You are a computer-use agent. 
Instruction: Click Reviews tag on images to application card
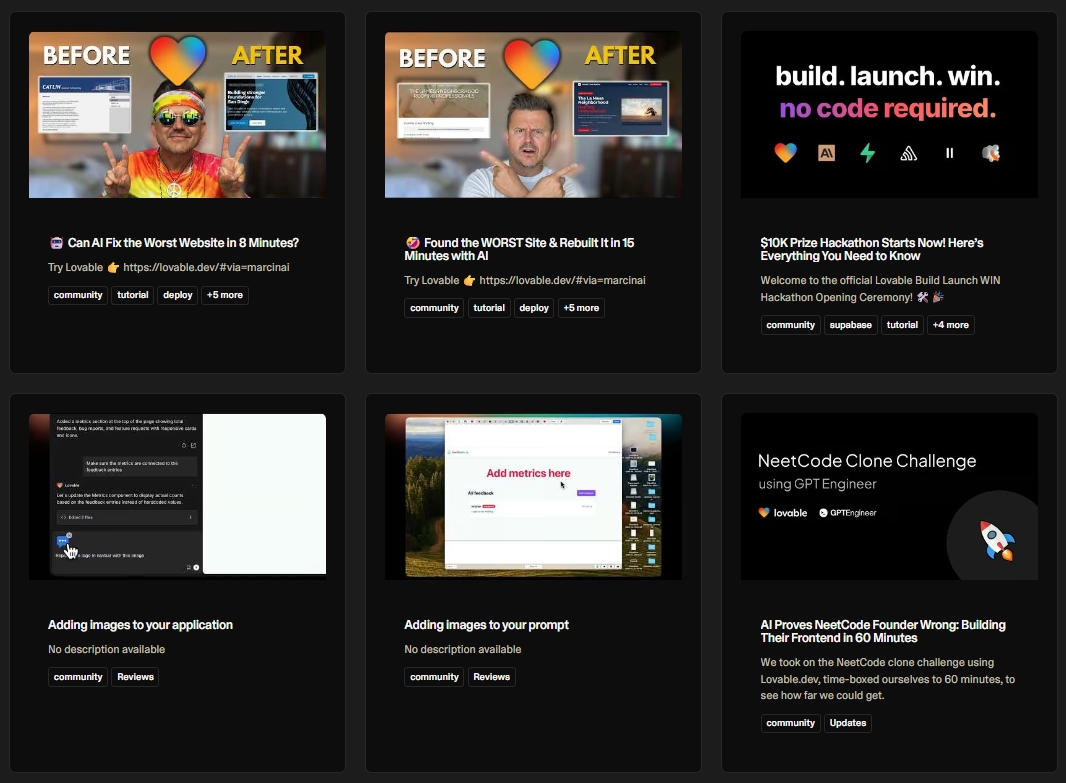click(x=135, y=677)
